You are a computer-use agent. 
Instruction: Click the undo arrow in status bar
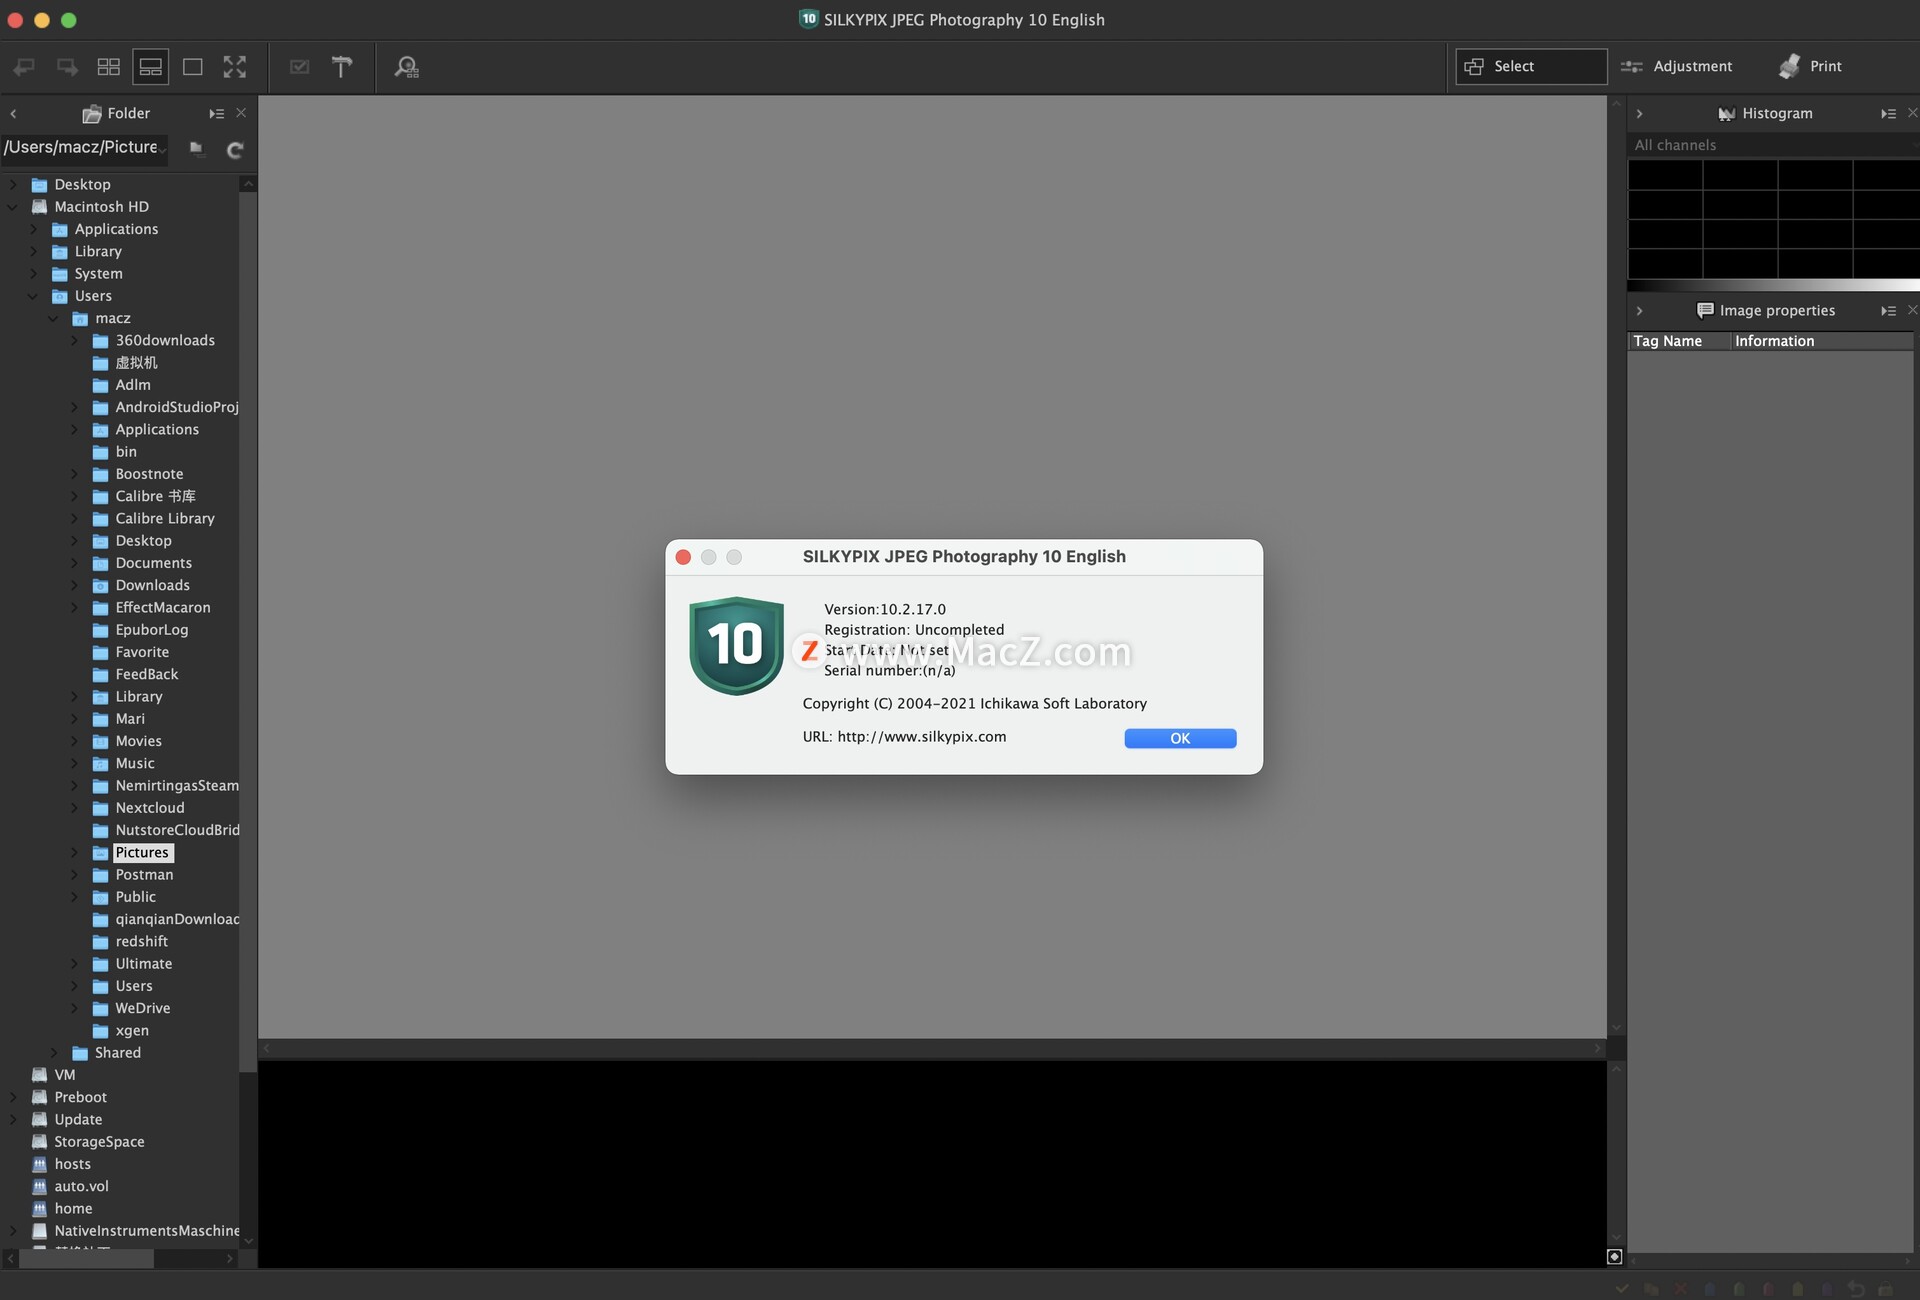click(x=1856, y=1289)
